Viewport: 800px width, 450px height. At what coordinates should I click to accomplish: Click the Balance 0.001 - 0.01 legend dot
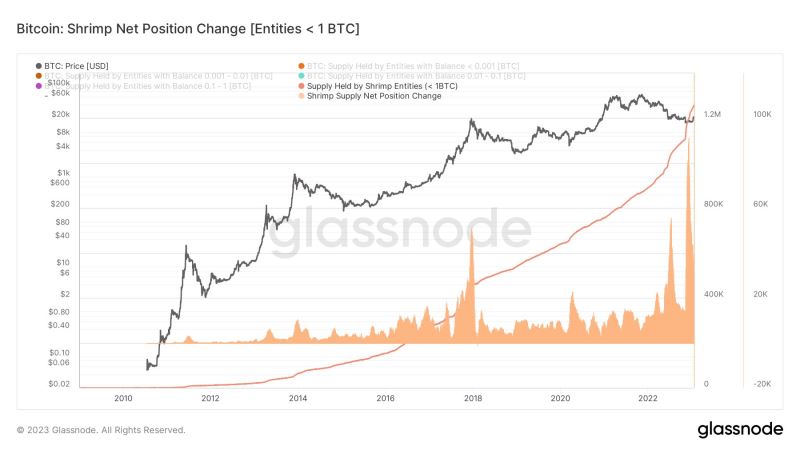click(x=39, y=76)
